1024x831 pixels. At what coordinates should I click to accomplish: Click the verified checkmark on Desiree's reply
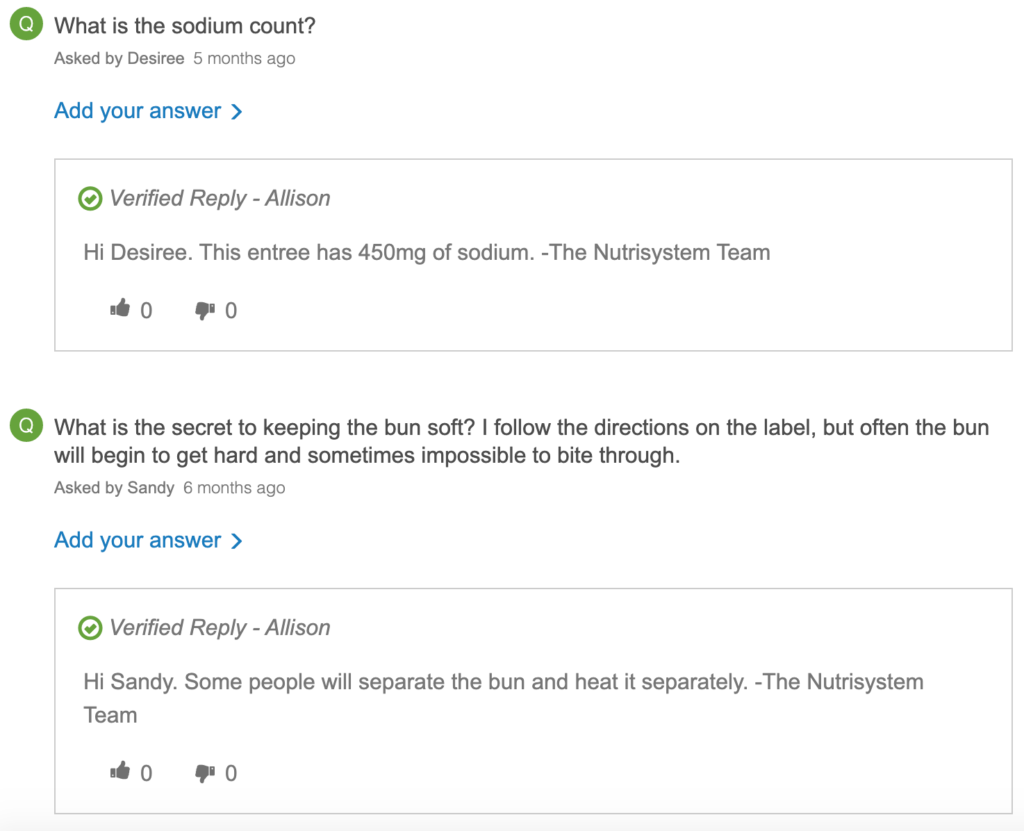click(x=90, y=199)
